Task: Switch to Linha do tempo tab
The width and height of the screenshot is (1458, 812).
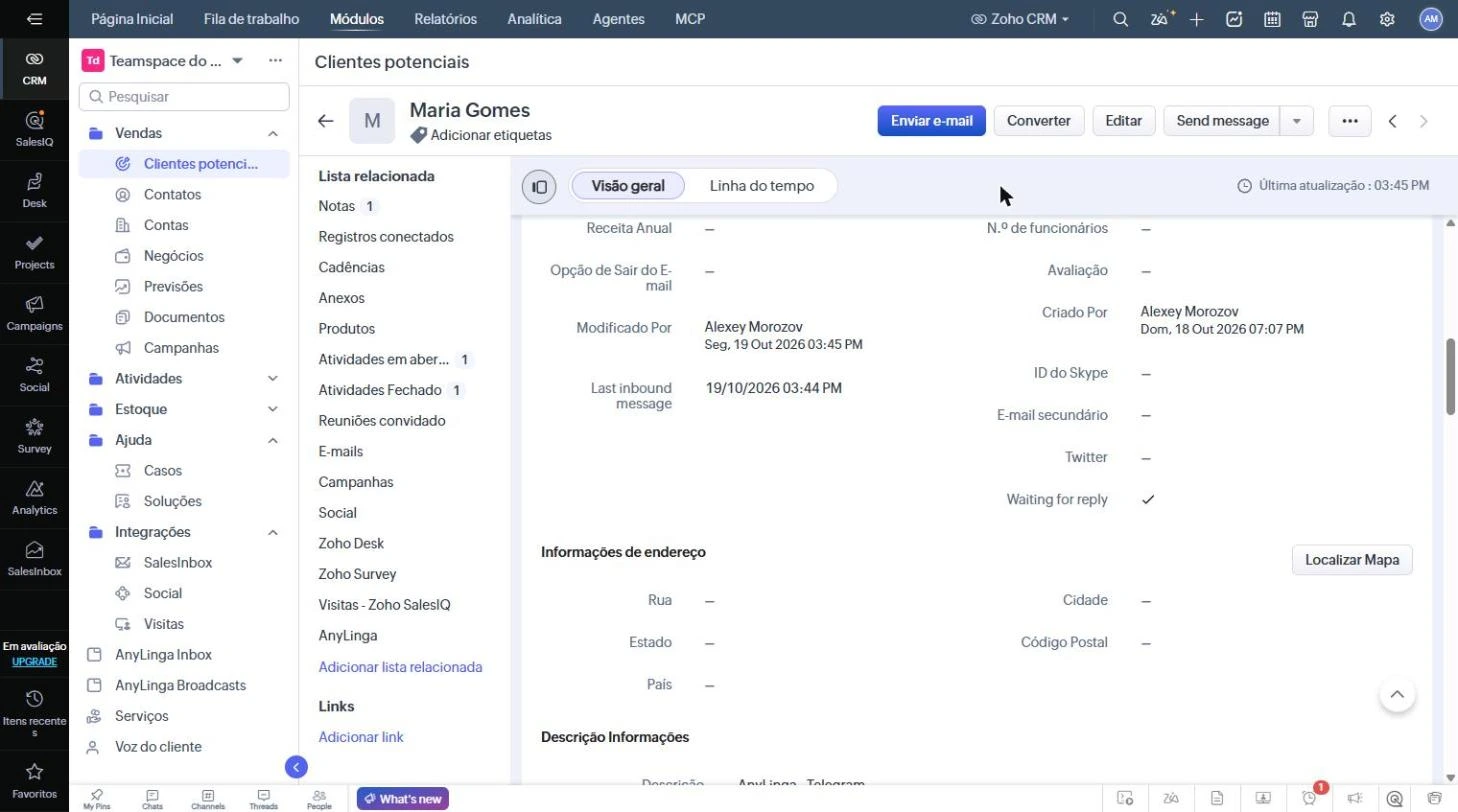Action: click(762, 186)
